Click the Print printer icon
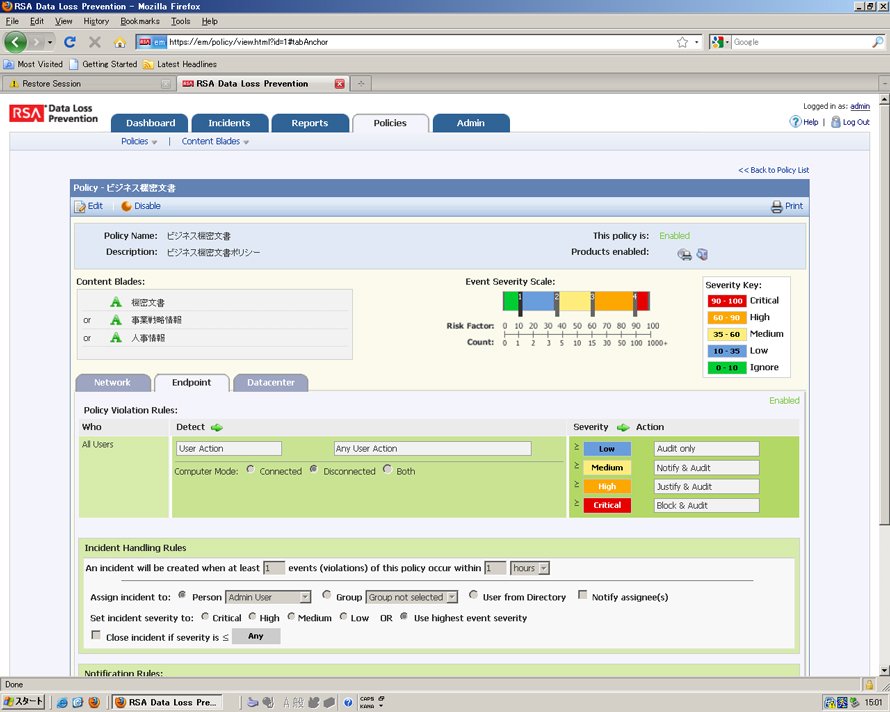Screen dimensions: 890x712 click(x=776, y=207)
